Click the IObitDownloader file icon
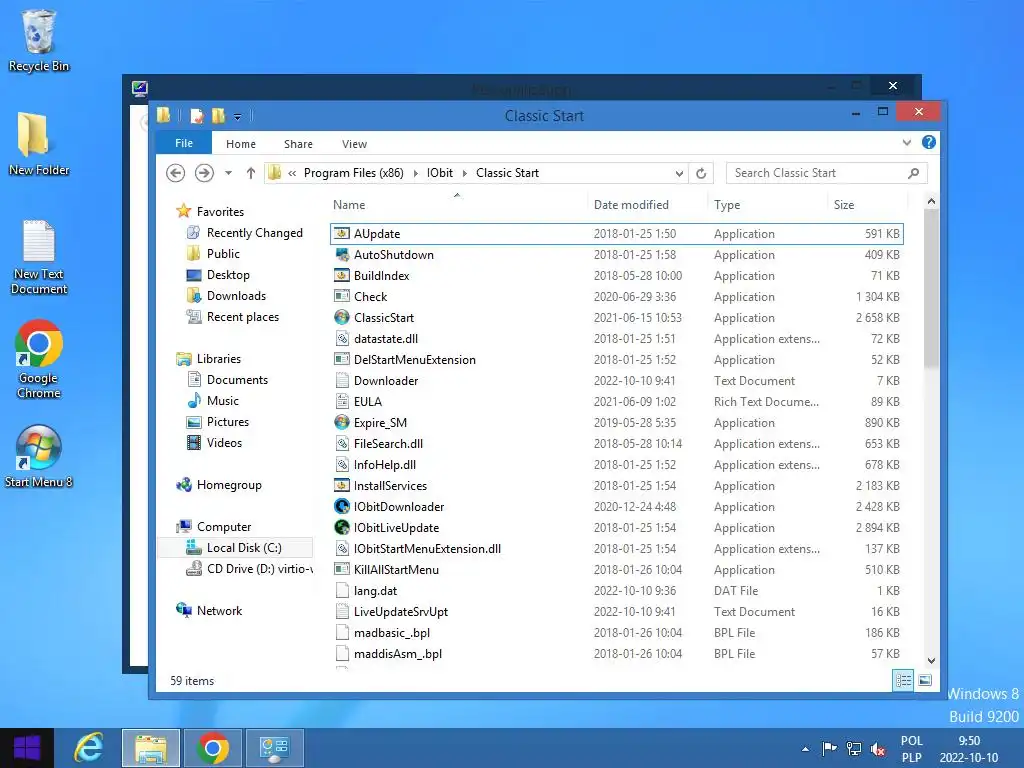 (342, 506)
